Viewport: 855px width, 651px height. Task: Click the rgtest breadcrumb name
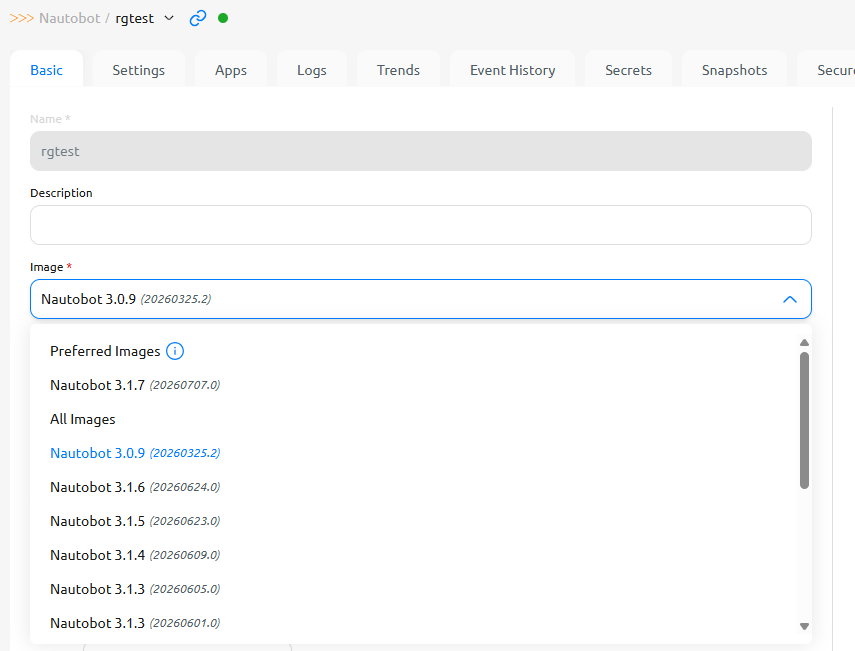(135, 19)
